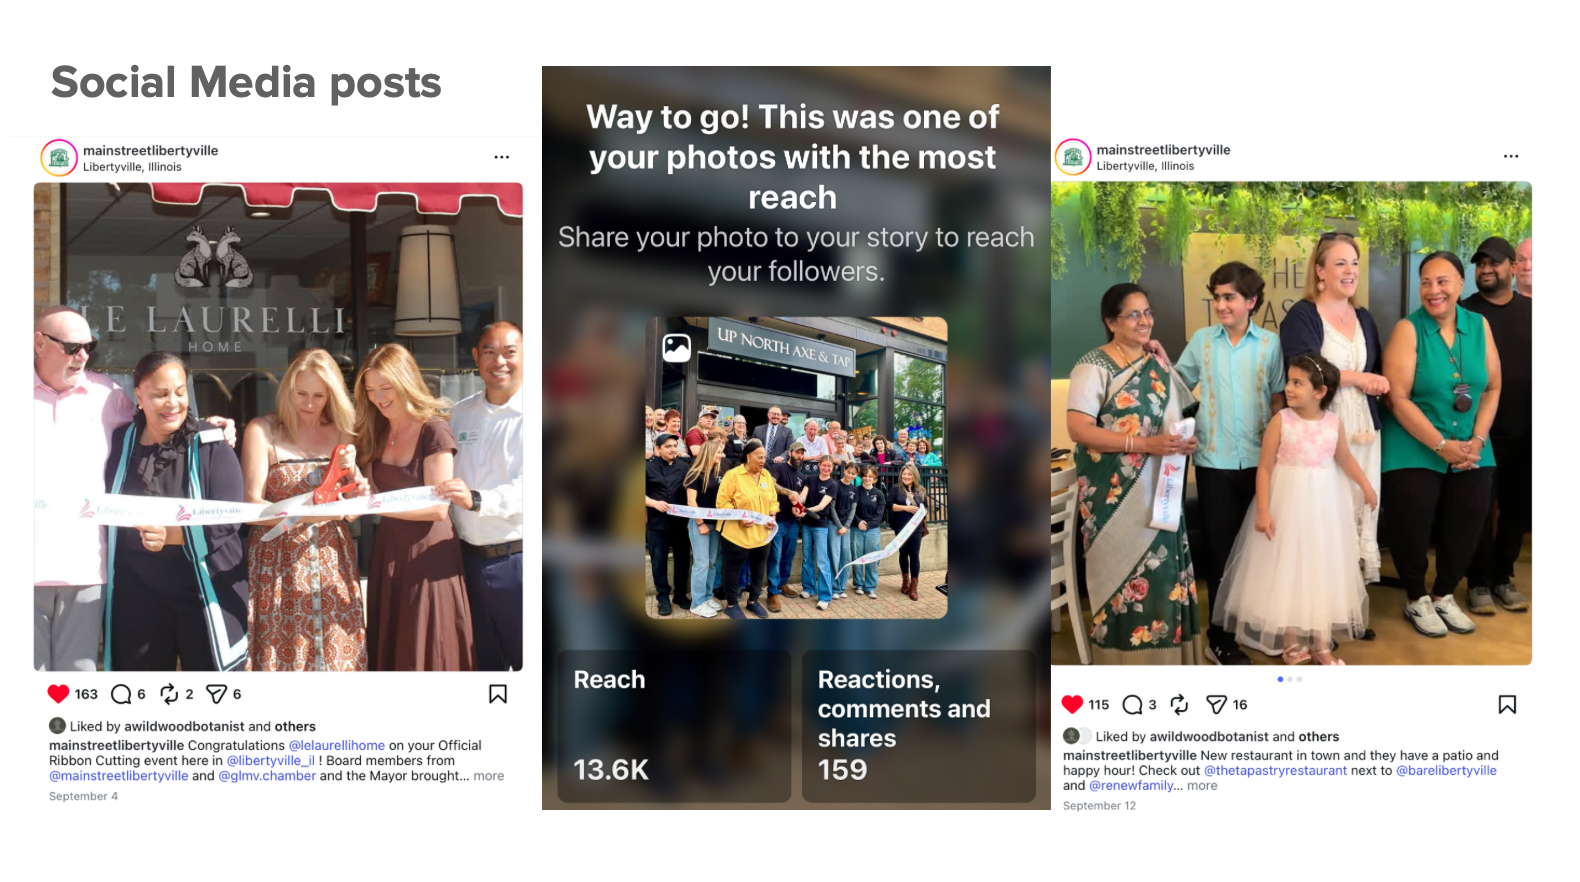Open the three-dot menu on the right post
Image resolution: width=1580 pixels, height=882 pixels.
[1511, 156]
